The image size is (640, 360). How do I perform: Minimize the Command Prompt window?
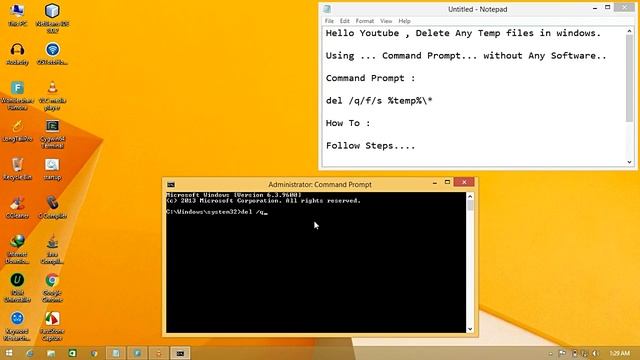434,182
